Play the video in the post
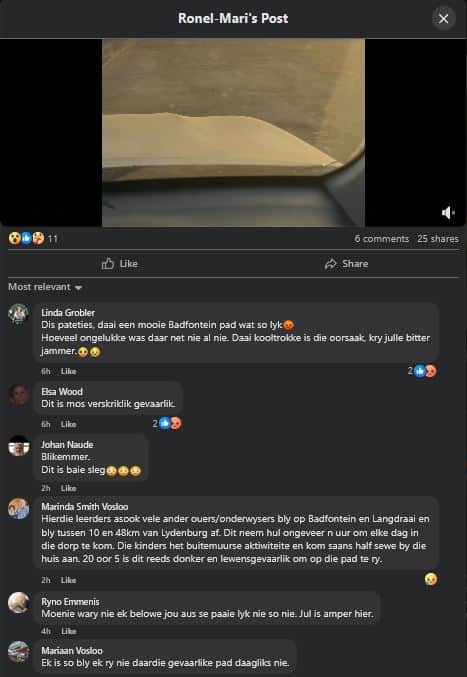 coord(234,133)
